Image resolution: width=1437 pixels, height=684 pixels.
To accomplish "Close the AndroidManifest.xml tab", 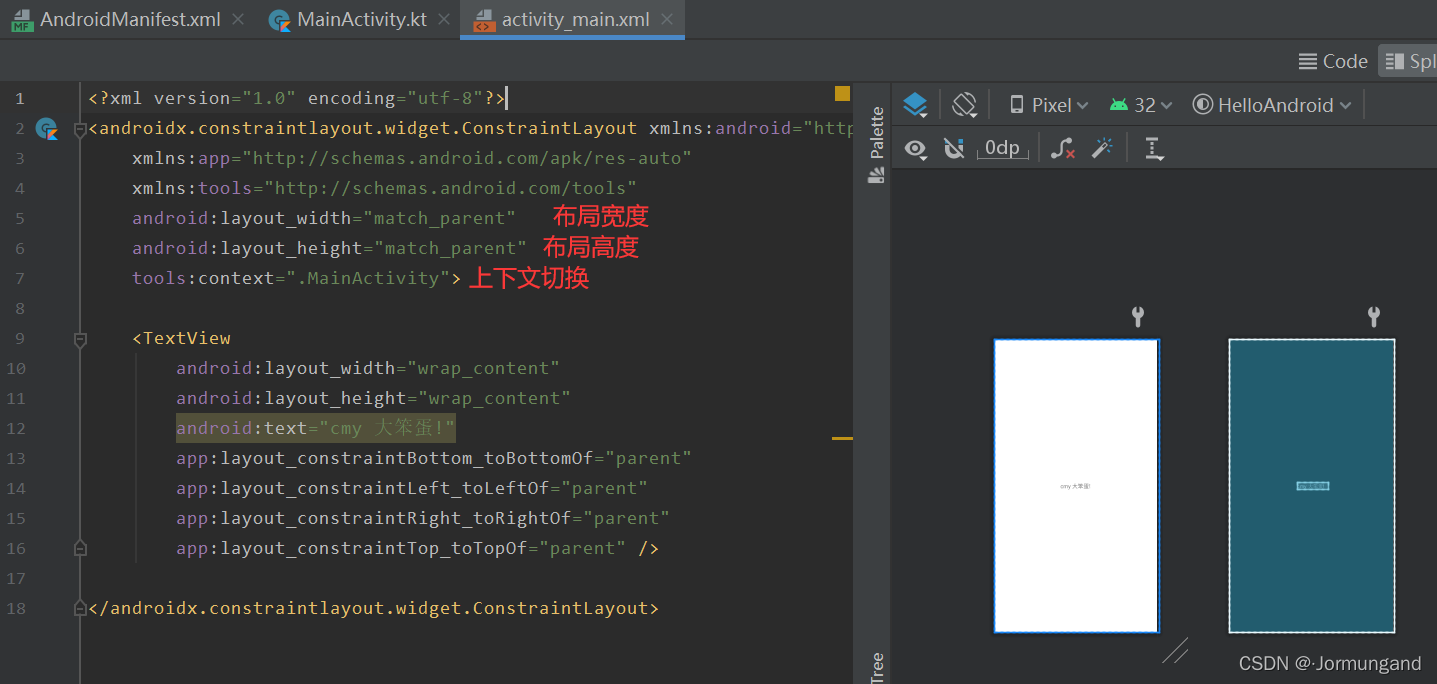I will (x=237, y=19).
